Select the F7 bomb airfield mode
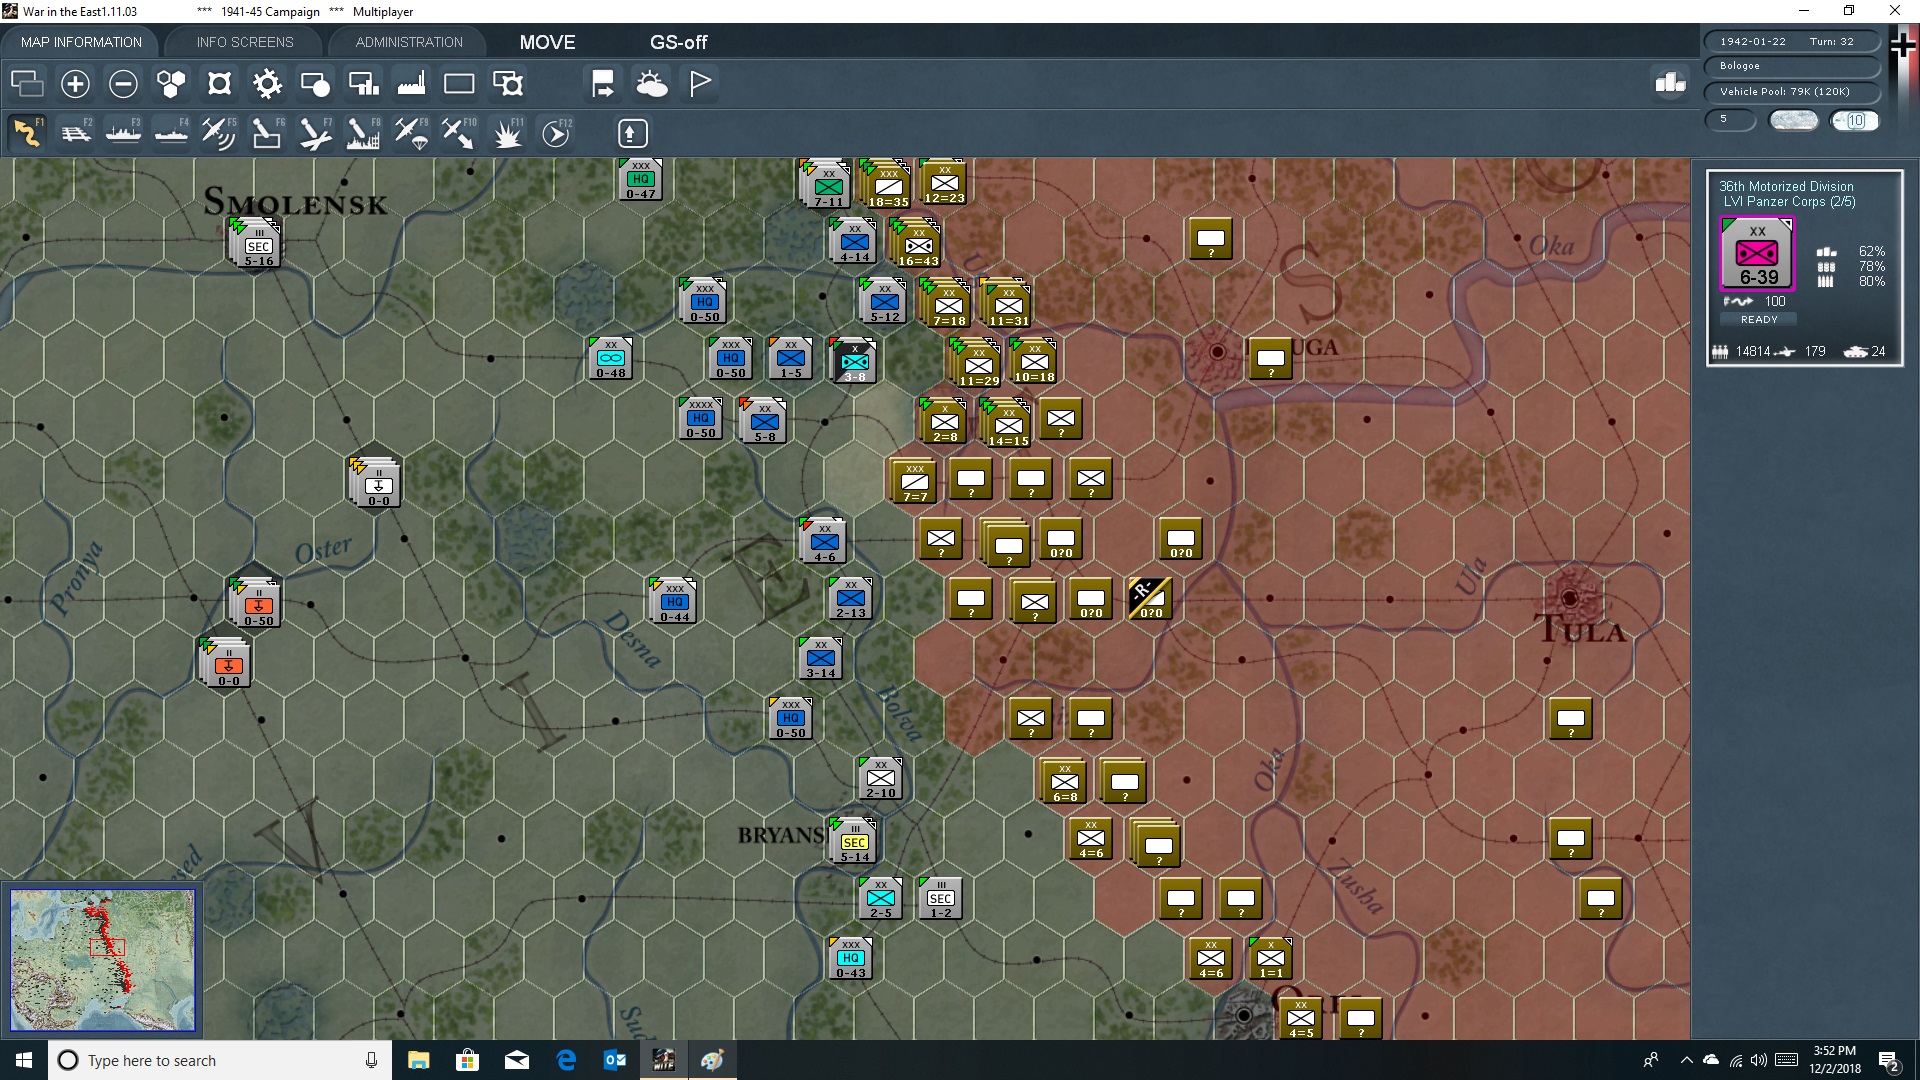 click(315, 132)
